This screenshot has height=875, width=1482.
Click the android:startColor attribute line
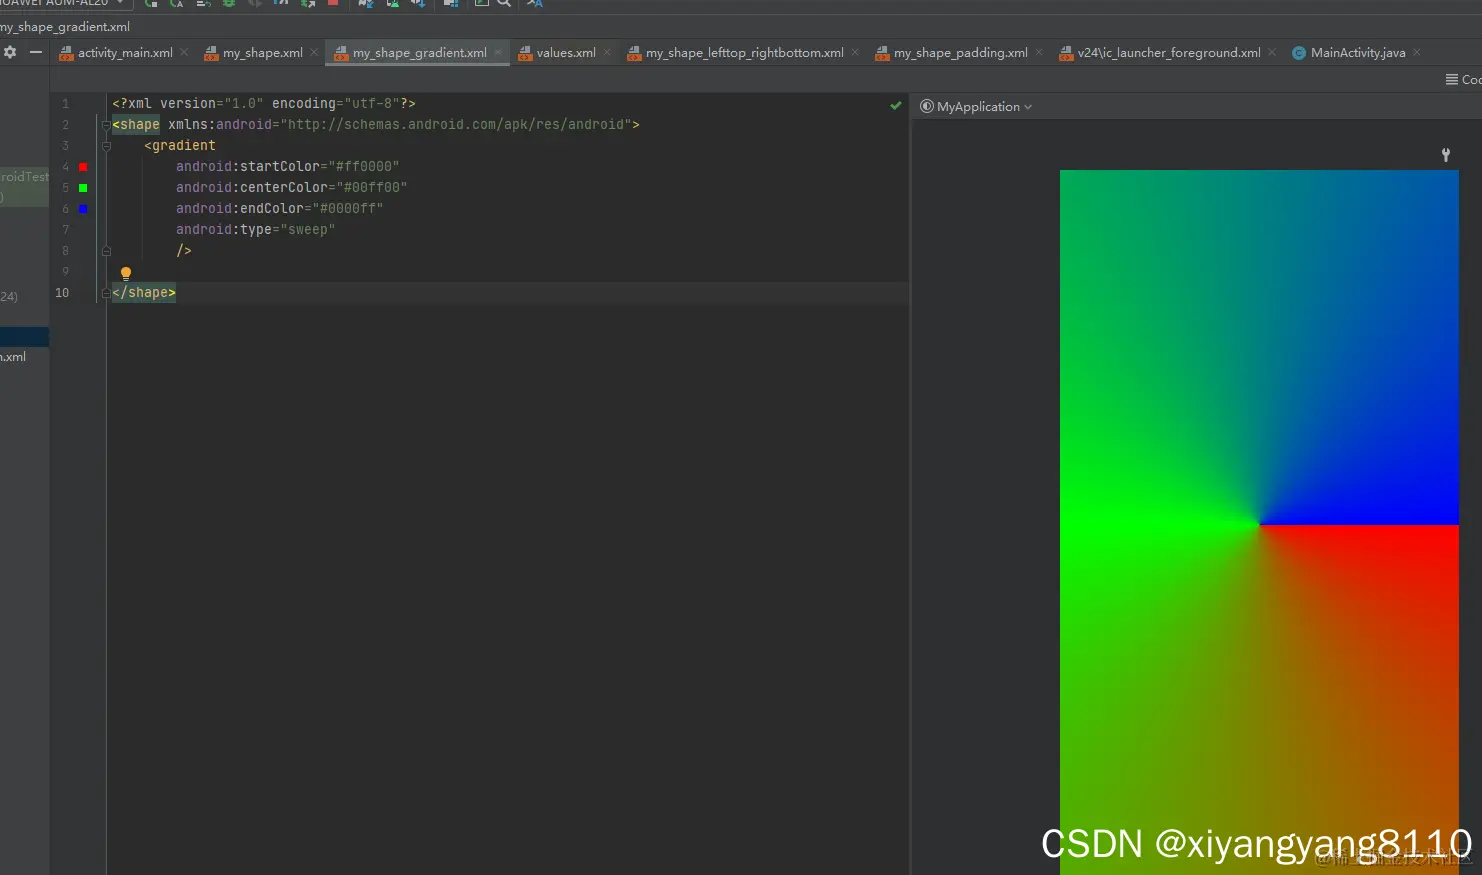(x=288, y=167)
